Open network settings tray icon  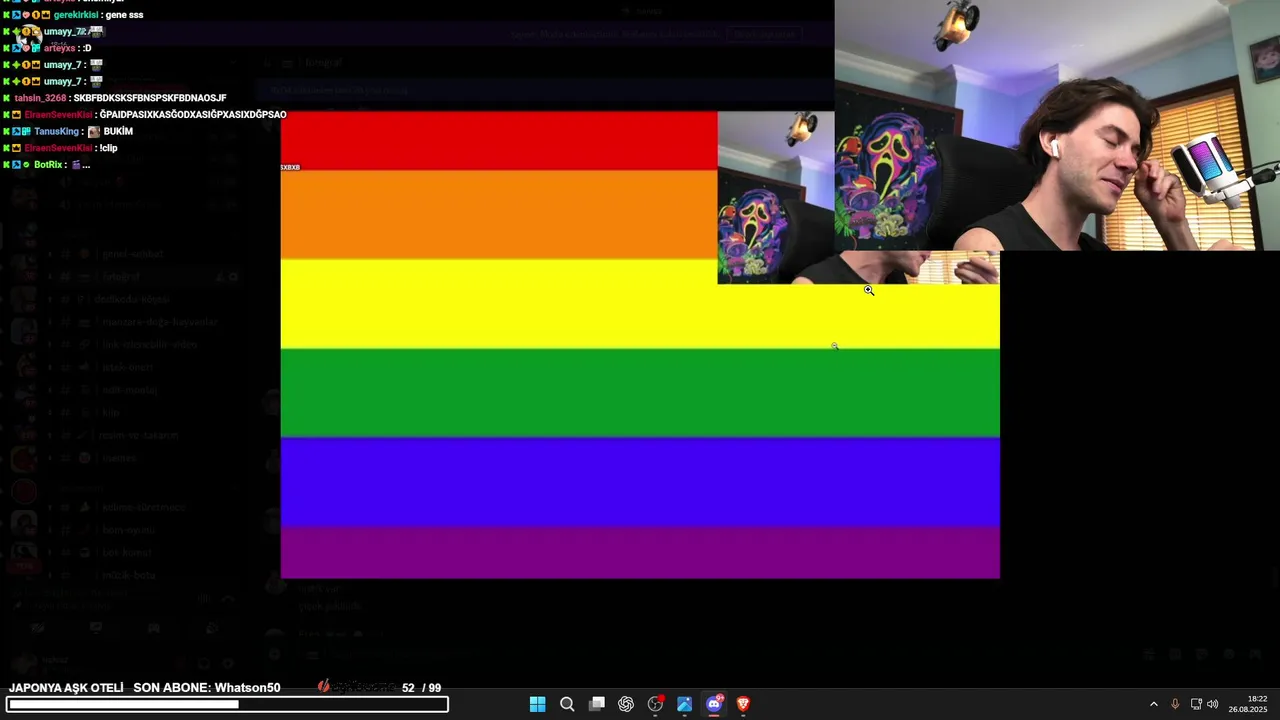[1196, 704]
